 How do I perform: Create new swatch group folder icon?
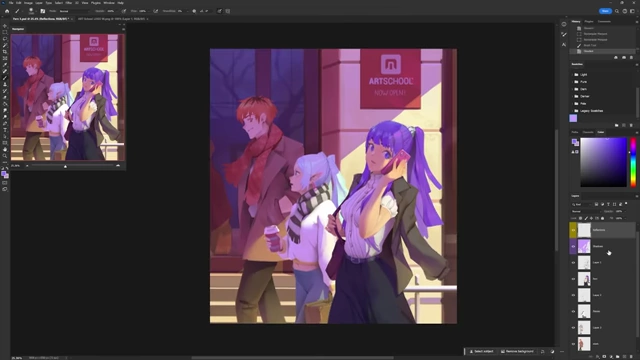(x=616, y=125)
